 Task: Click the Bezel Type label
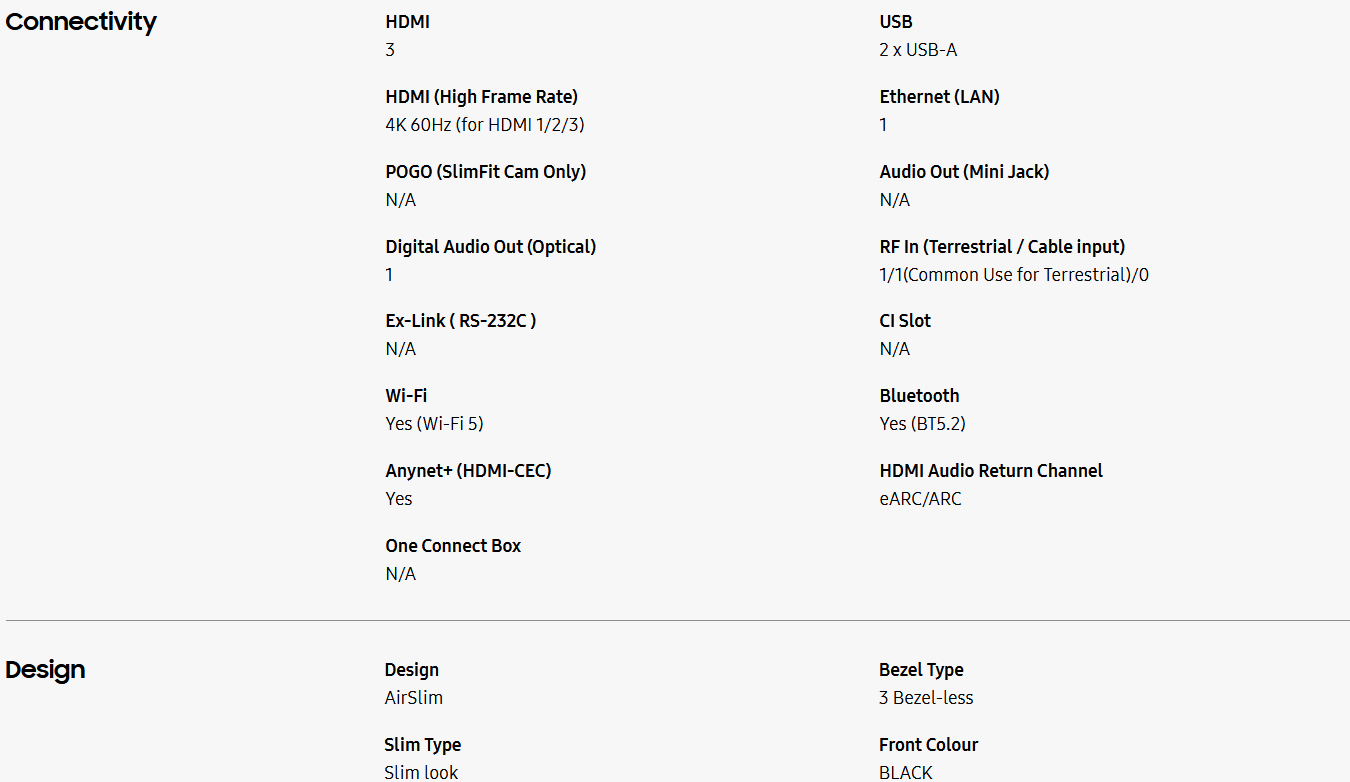pyautogui.click(x=921, y=670)
